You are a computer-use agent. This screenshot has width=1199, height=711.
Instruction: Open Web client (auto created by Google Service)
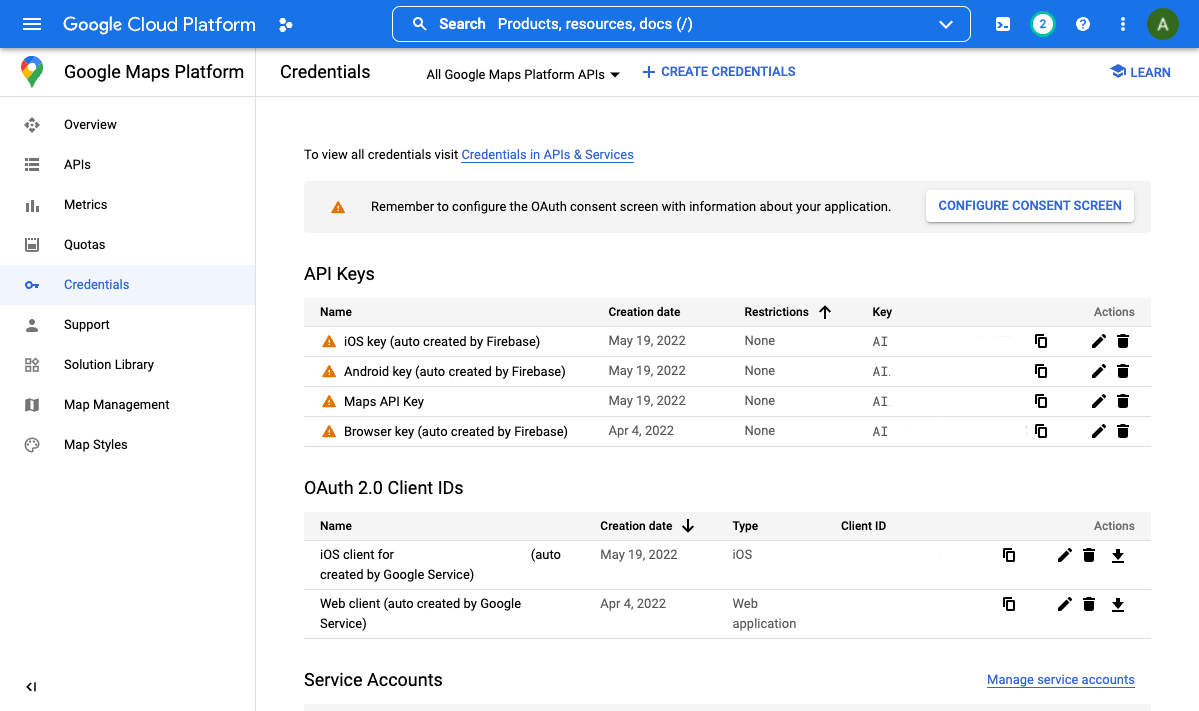[x=420, y=613]
